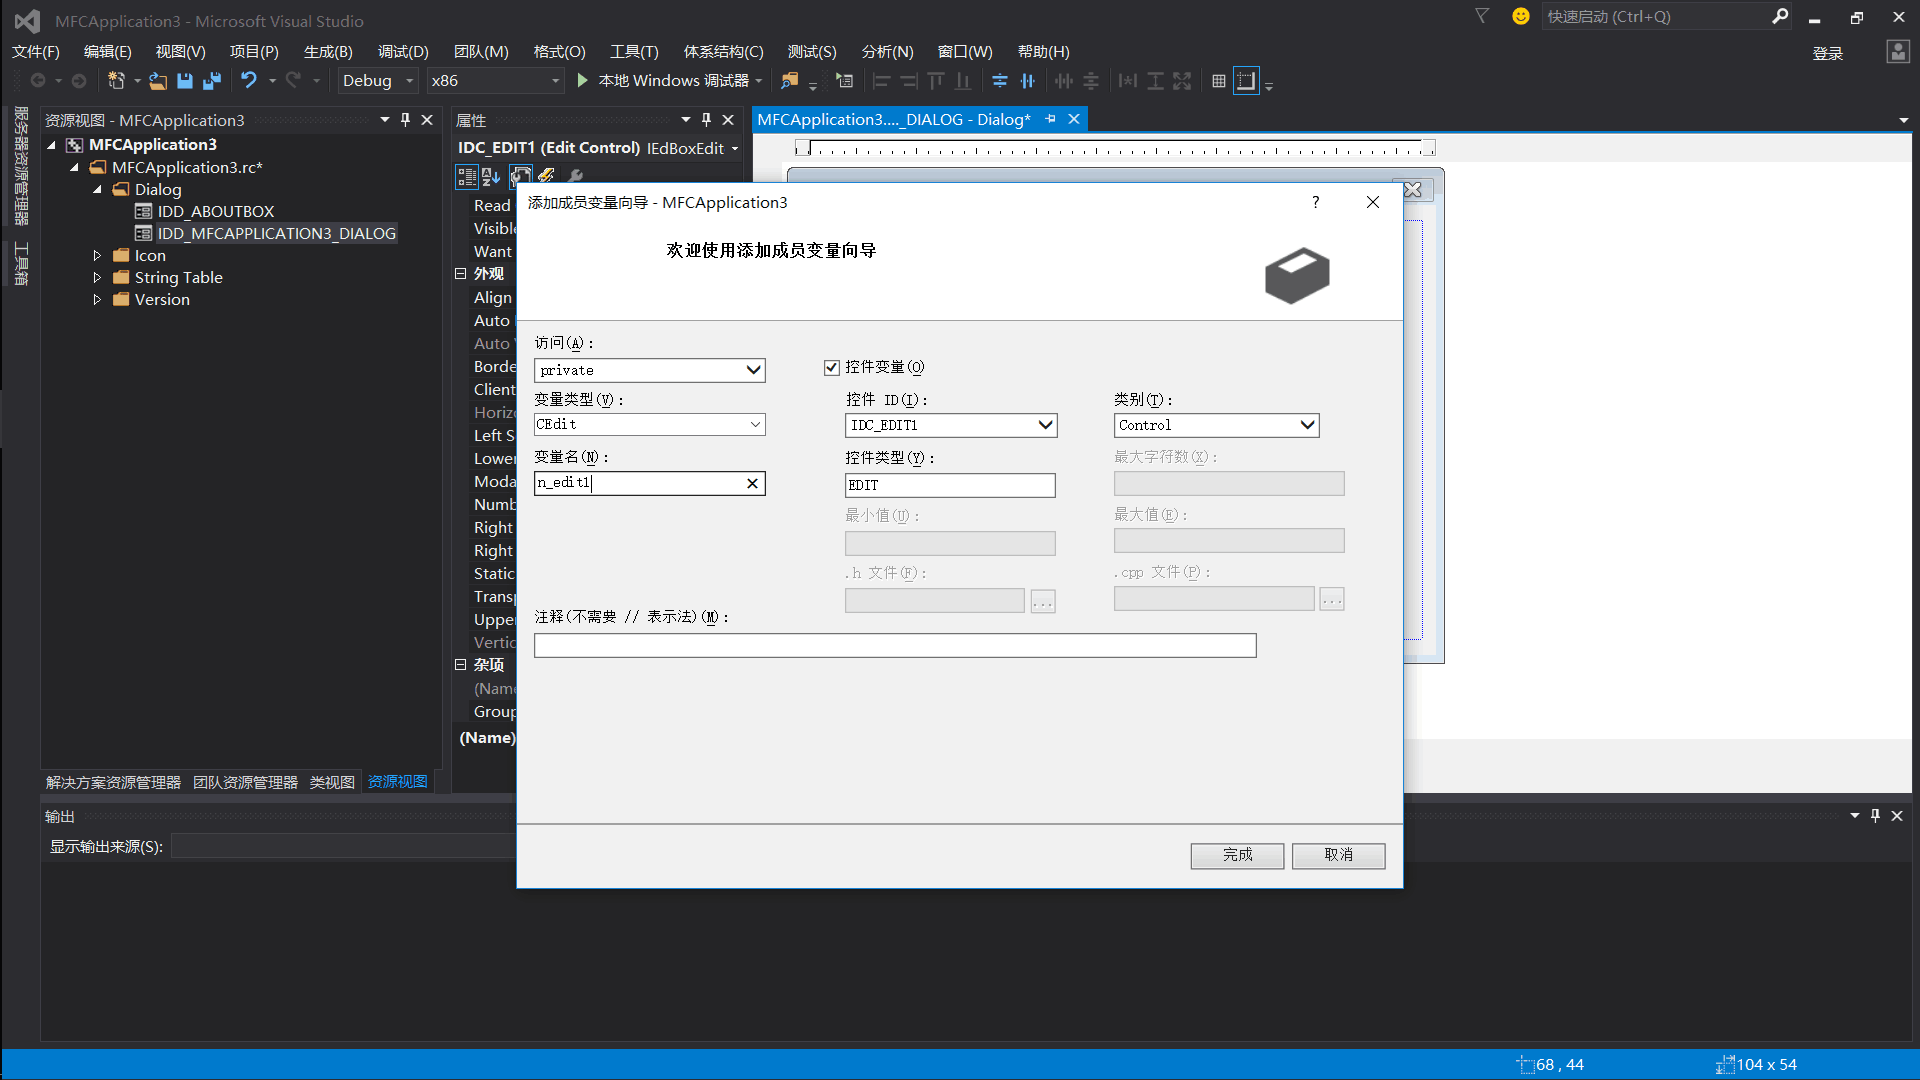Open the control events (lightning bolt) view
The image size is (1920, 1080).
pyautogui.click(x=546, y=176)
